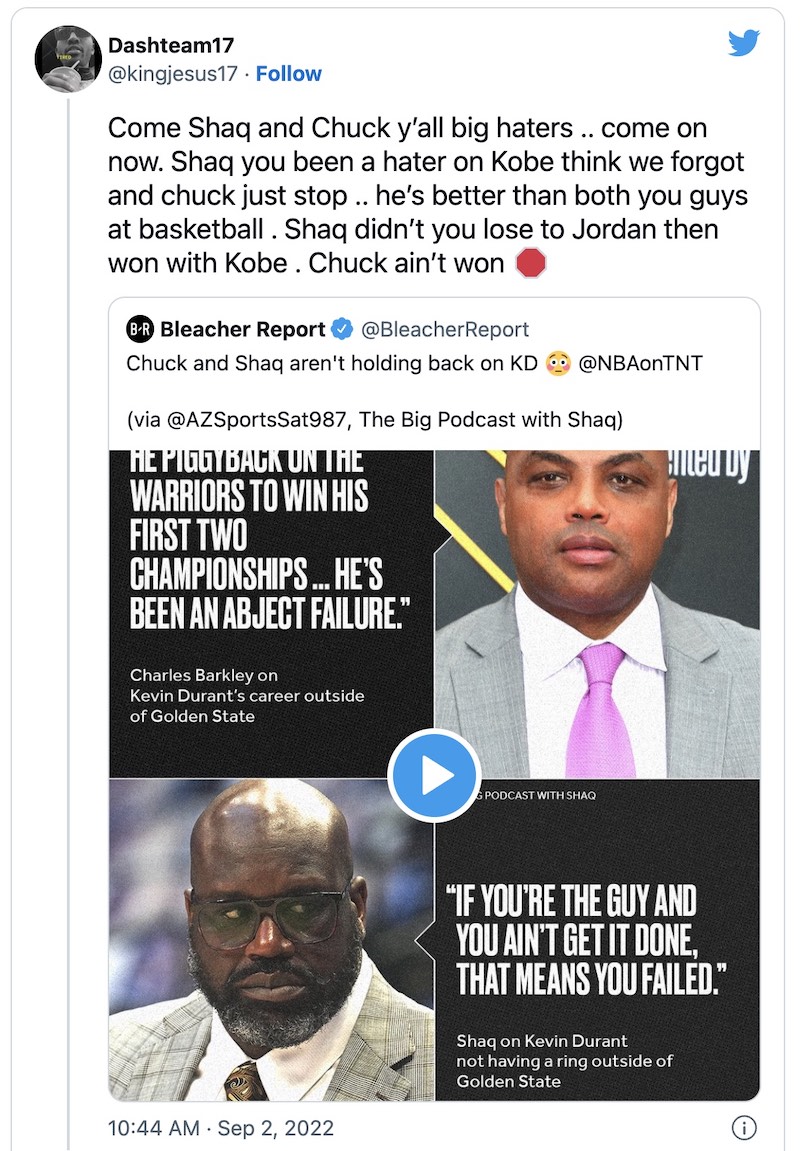800x1151 pixels.
Task: Click the Twitter bird icon
Action: coord(744,44)
